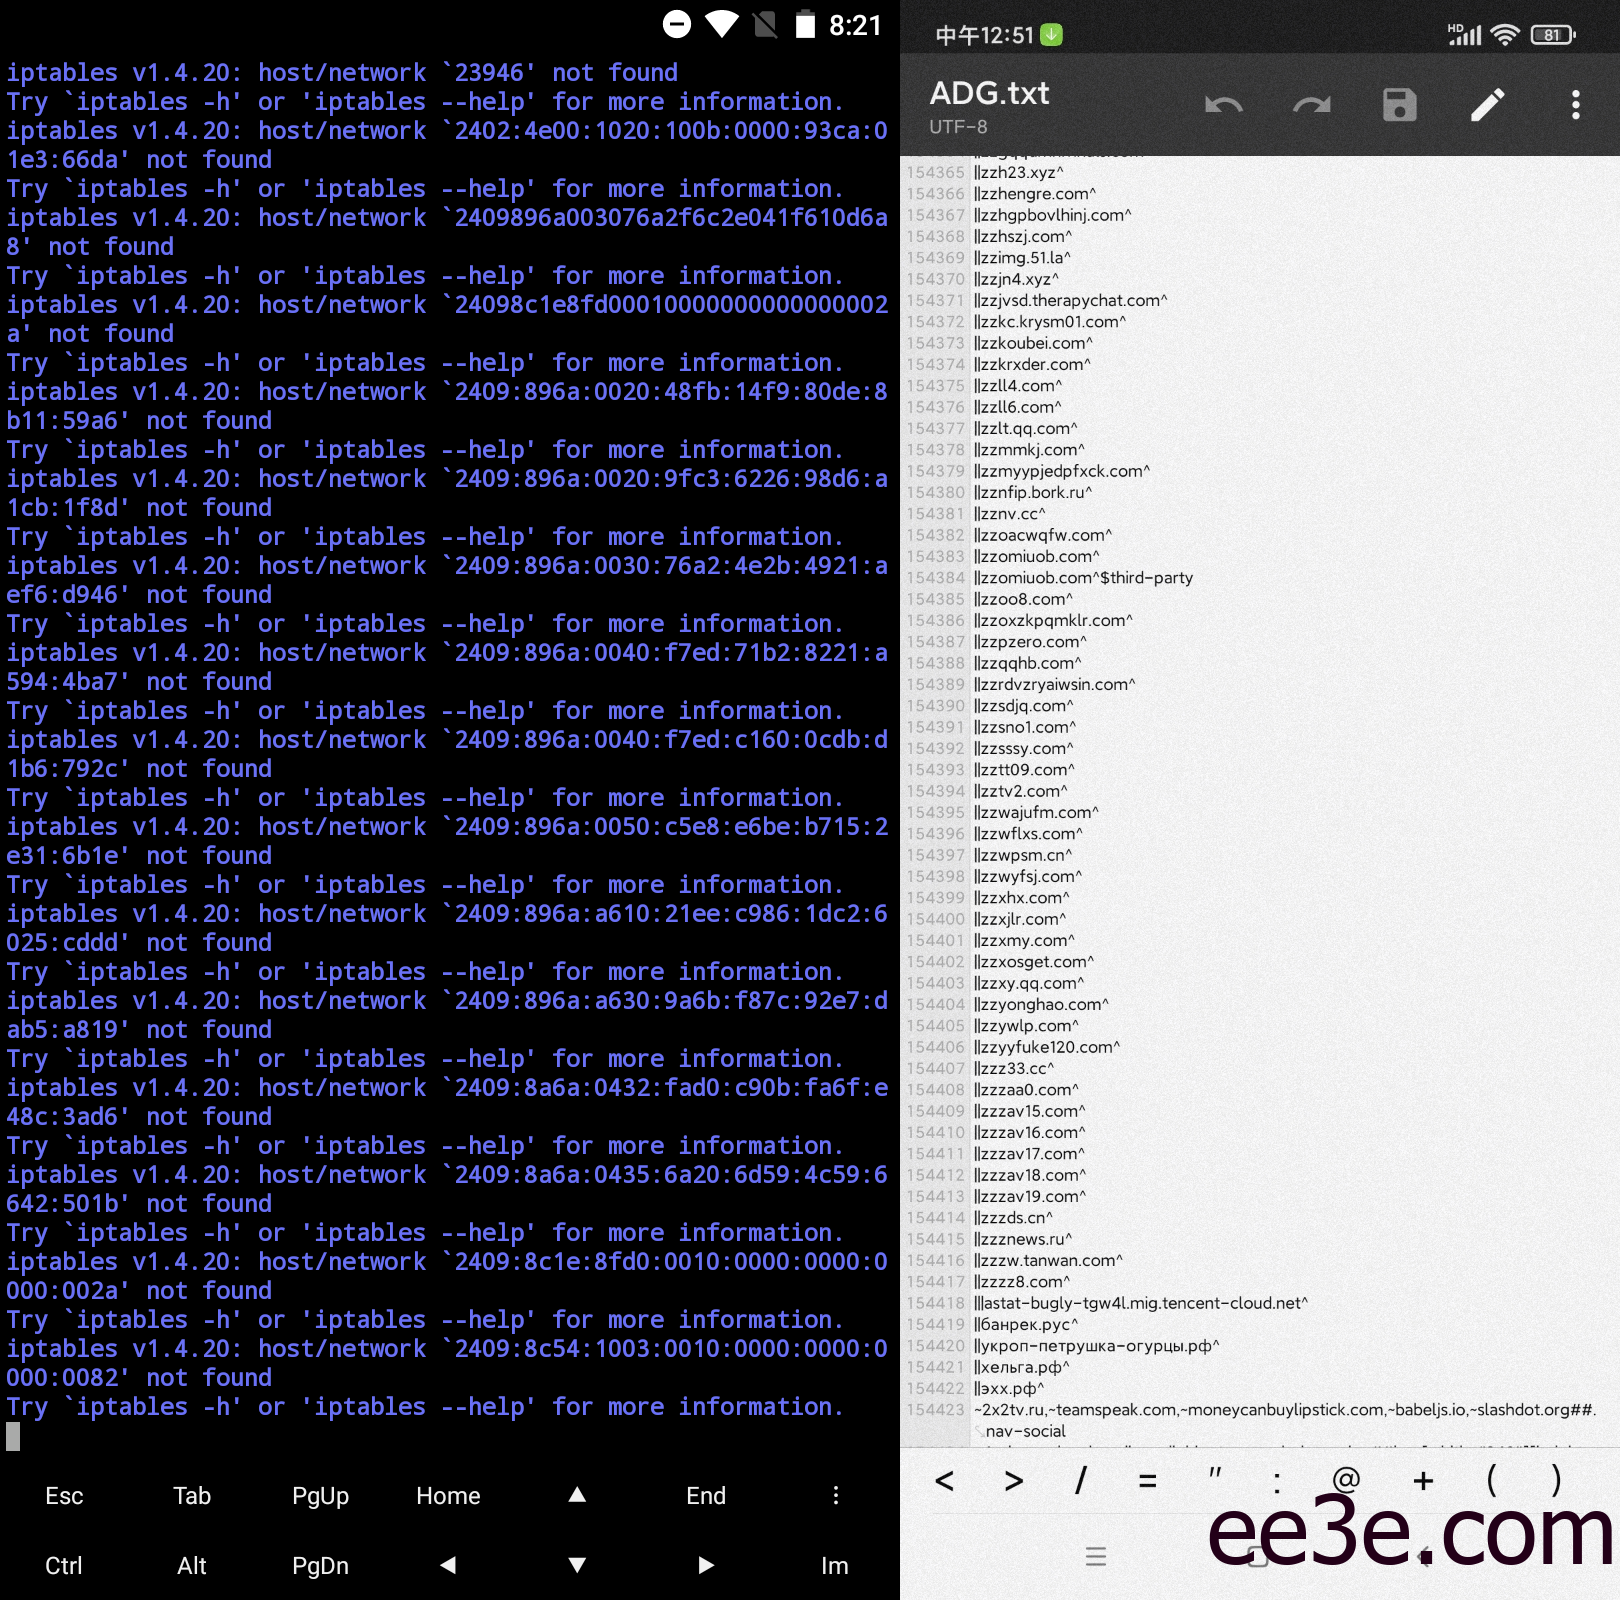Viewport: 1620px width, 1600px height.
Task: Undo the last edit in ADG.txt
Action: 1223,105
